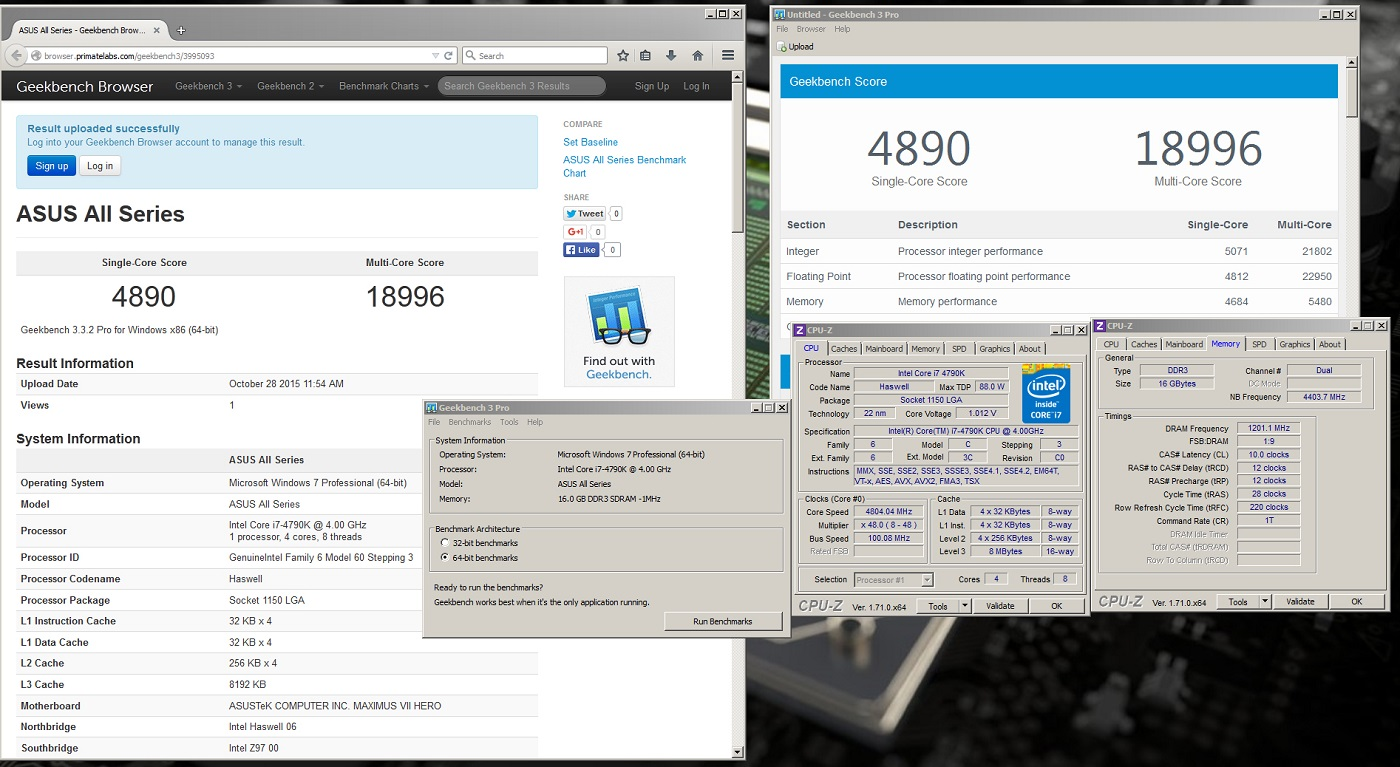
Task: Switch to Mainboard tab in left CPU-Z window
Action: click(x=884, y=349)
